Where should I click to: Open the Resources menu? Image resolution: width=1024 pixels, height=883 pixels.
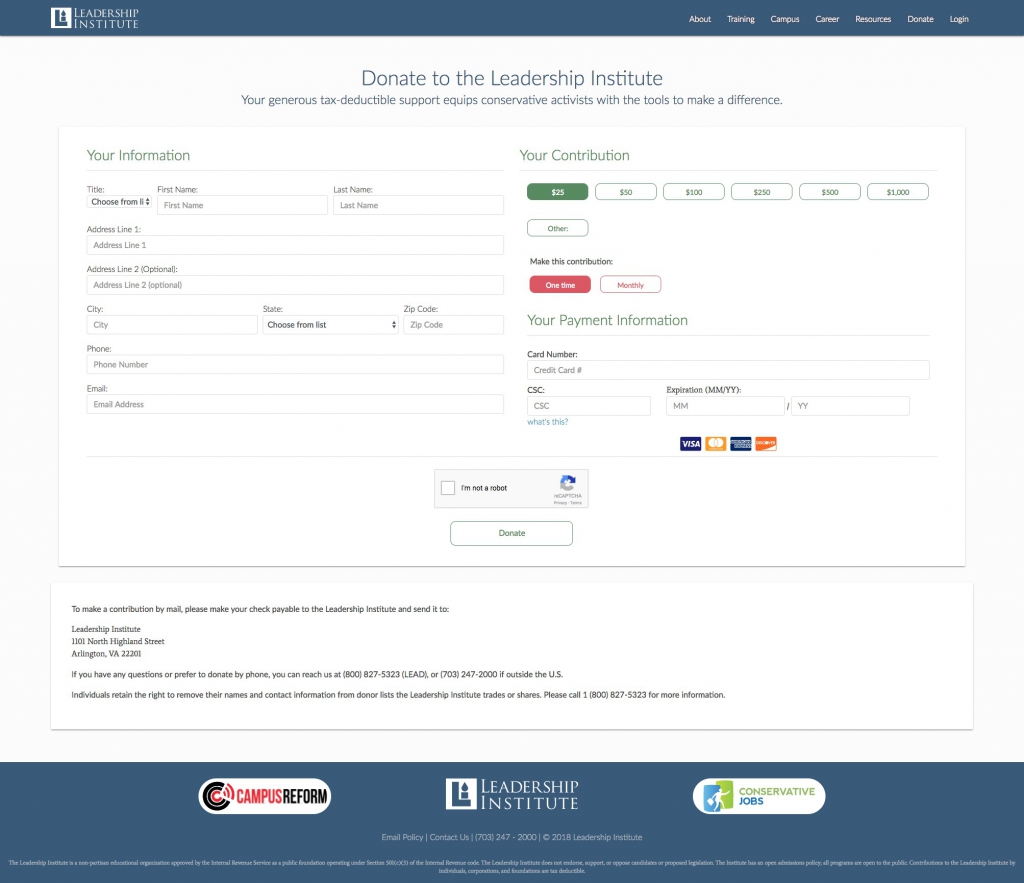873,19
